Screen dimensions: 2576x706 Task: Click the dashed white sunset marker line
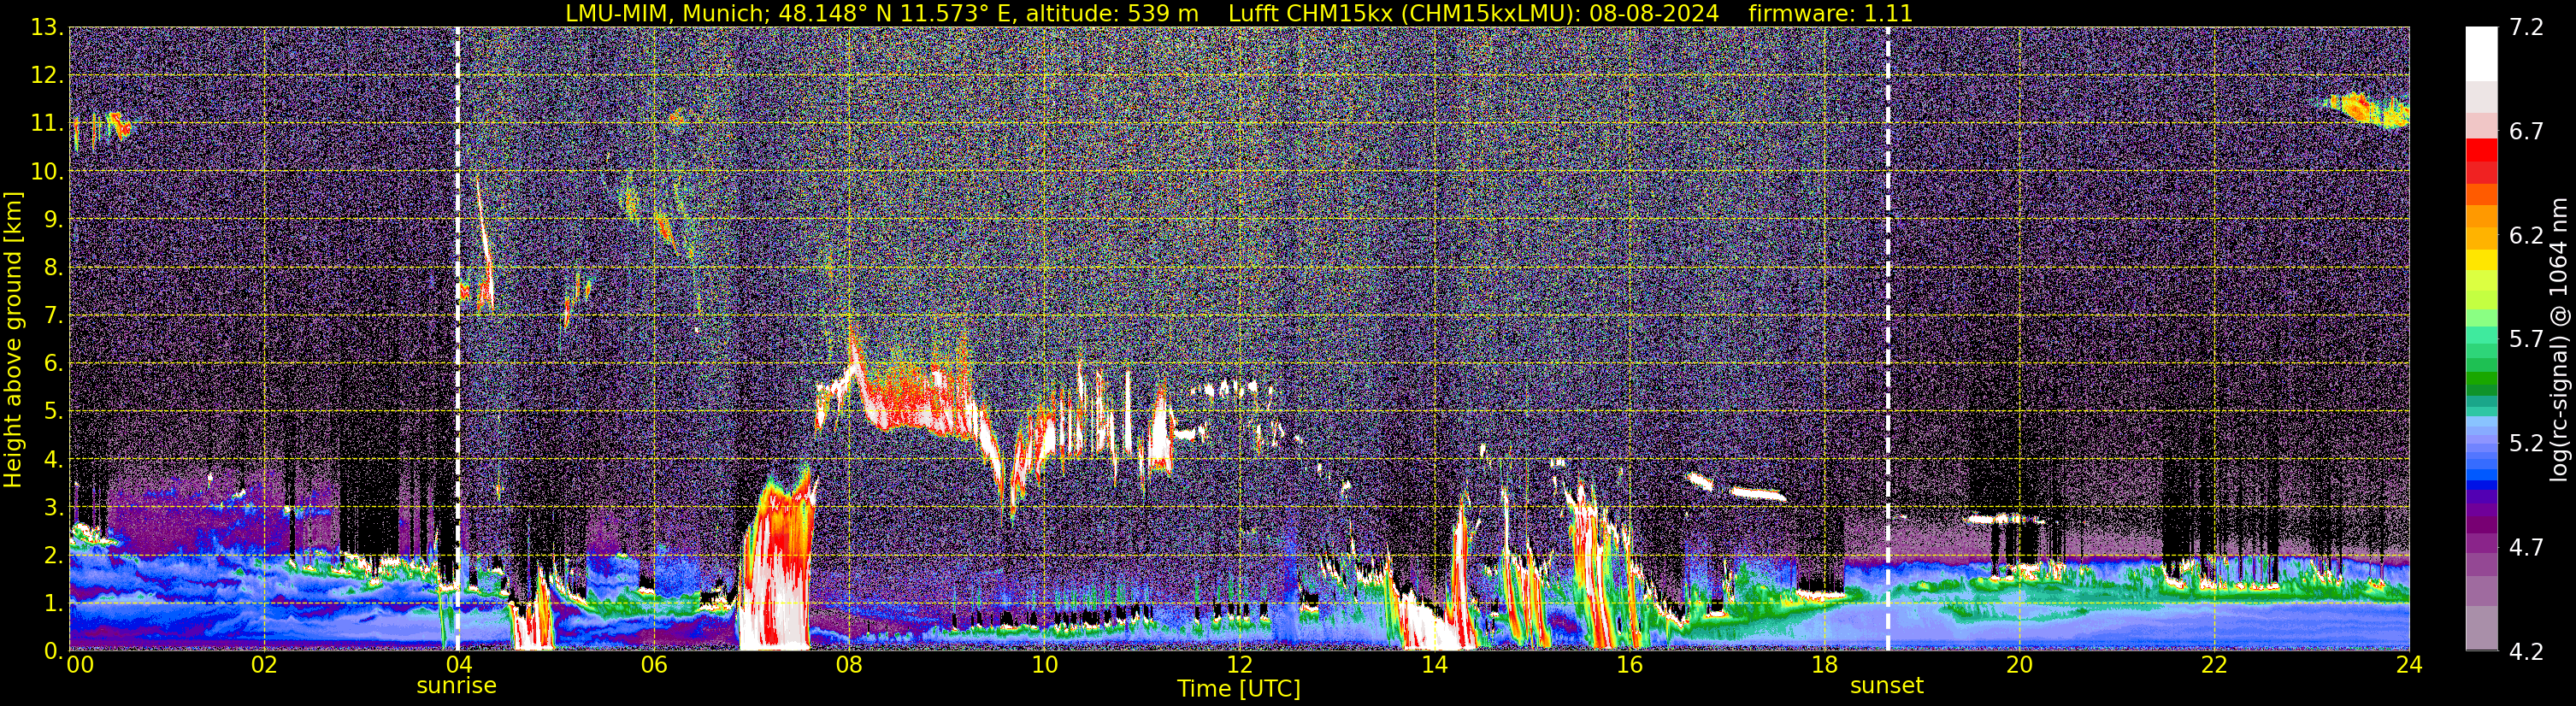[1888, 339]
